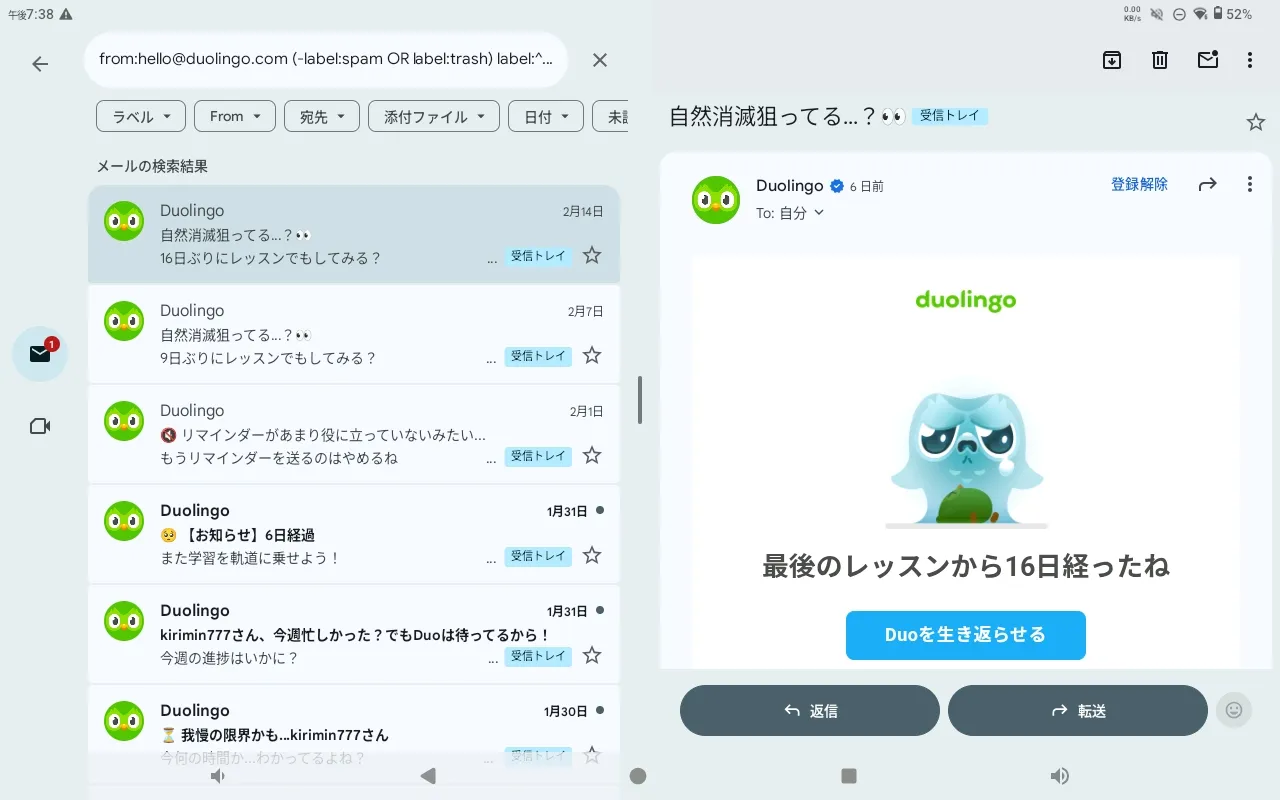Select the partially visible 未読 filter chip
The image size is (1280, 800).
611,116
